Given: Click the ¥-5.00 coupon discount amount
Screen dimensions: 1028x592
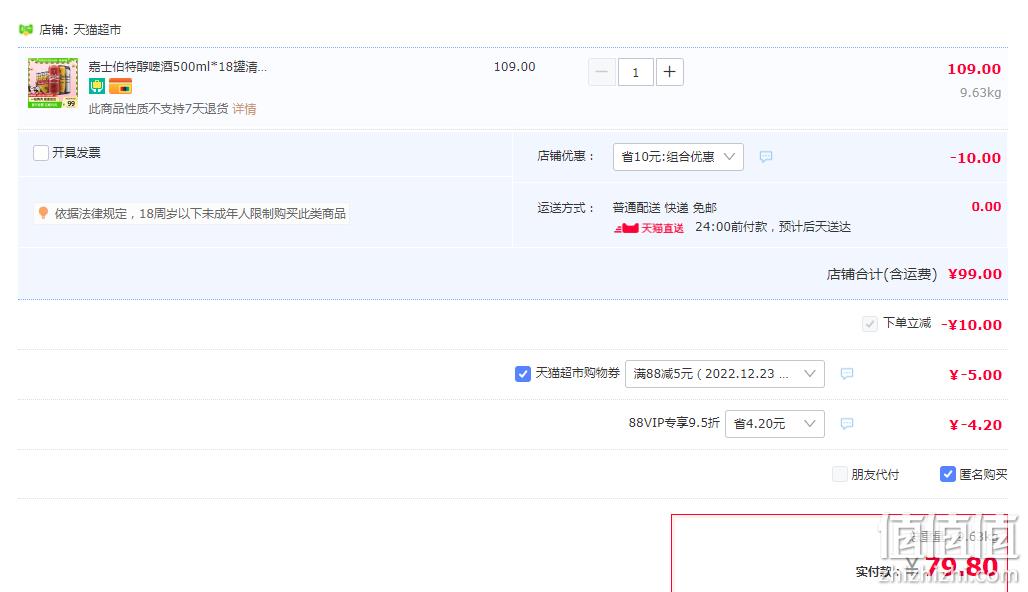Looking at the screenshot, I should [976, 375].
